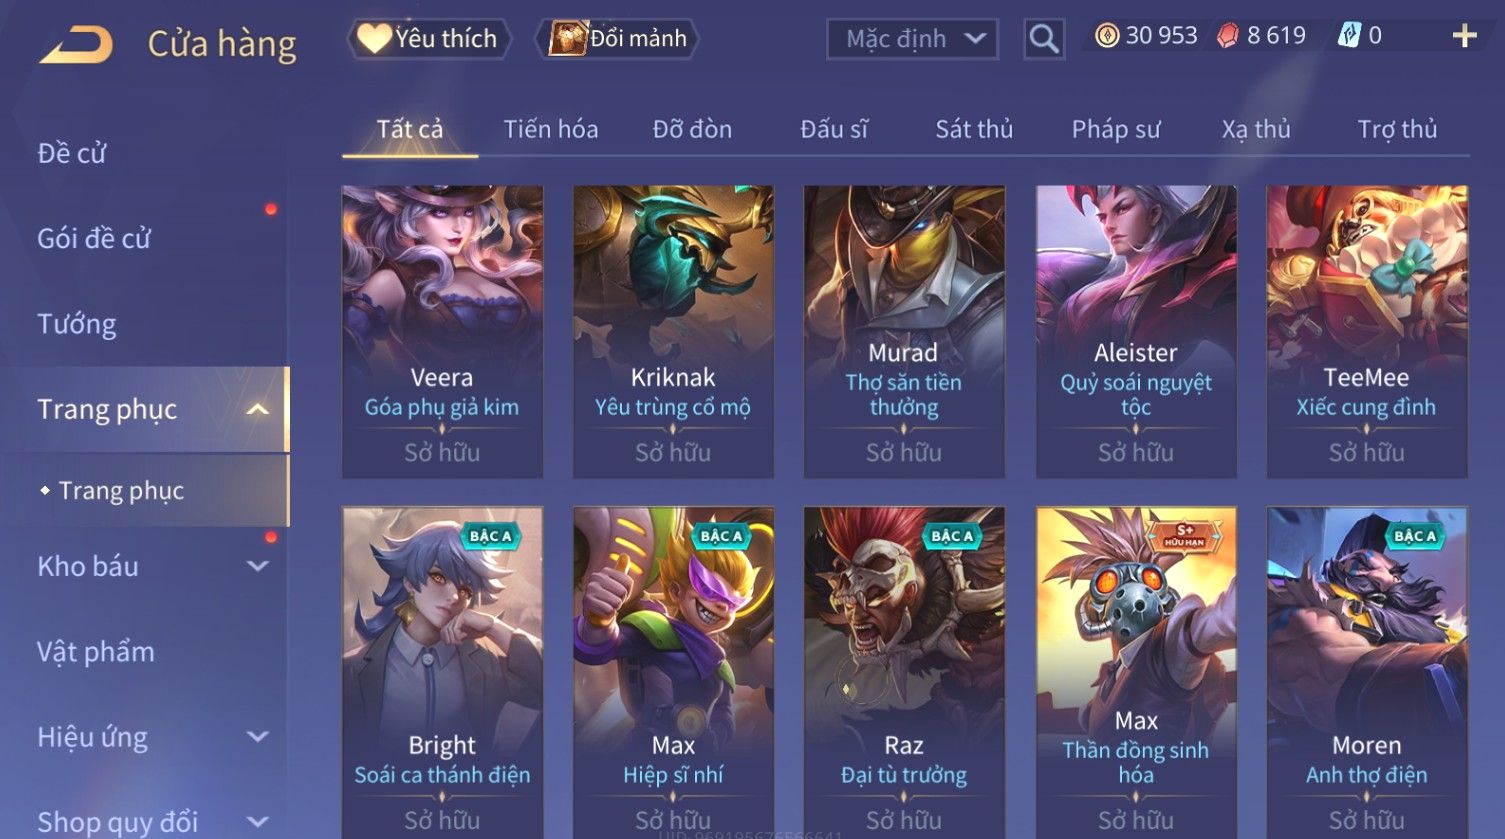This screenshot has width=1505, height=839.
Task: Expand the Kho báu sidebar section
Action: tap(257, 566)
